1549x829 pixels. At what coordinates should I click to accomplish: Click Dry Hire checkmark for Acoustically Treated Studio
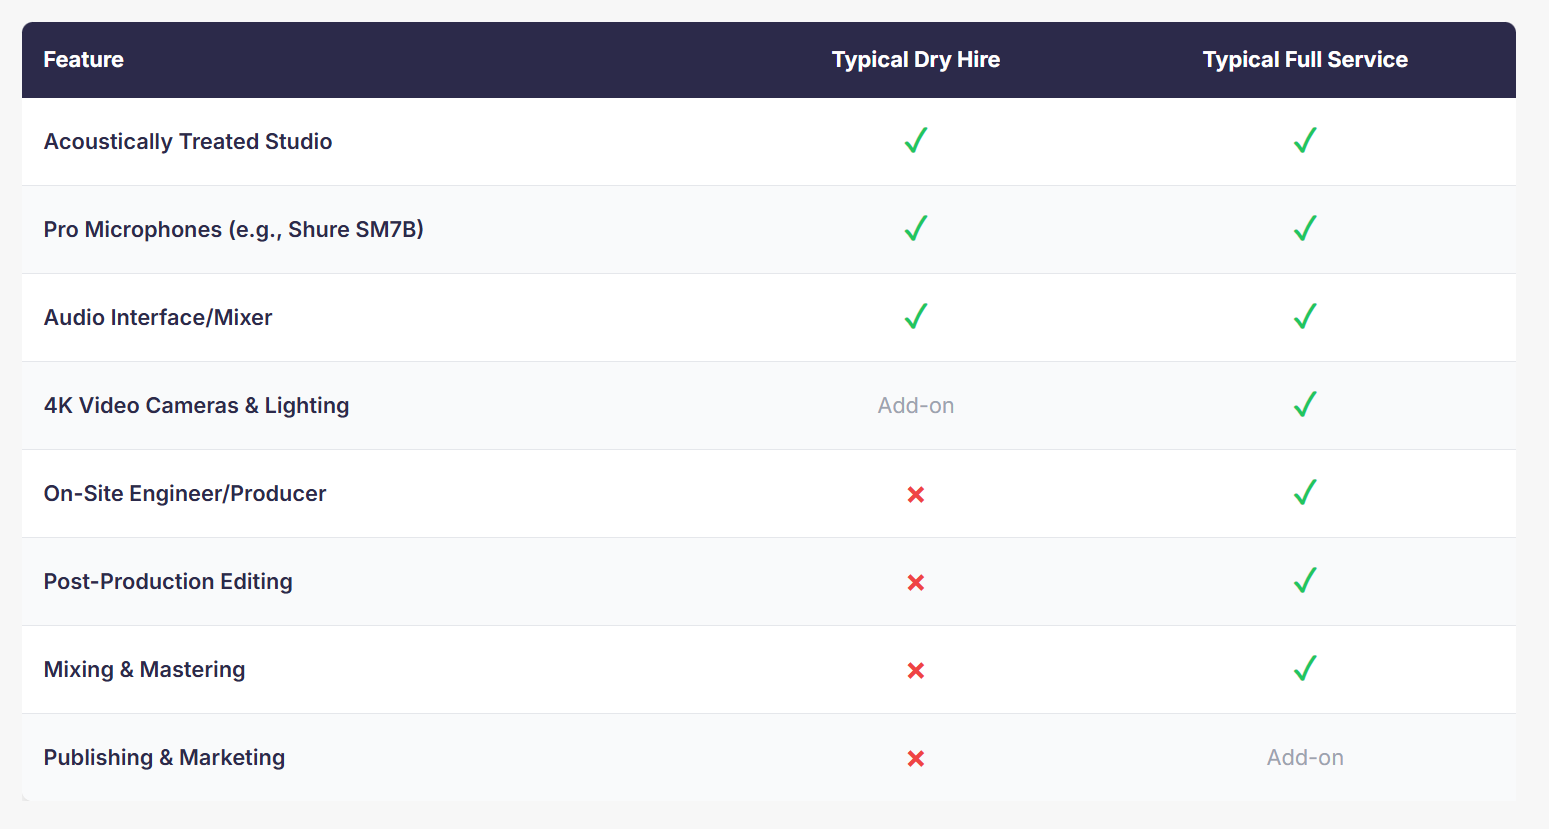[916, 141]
